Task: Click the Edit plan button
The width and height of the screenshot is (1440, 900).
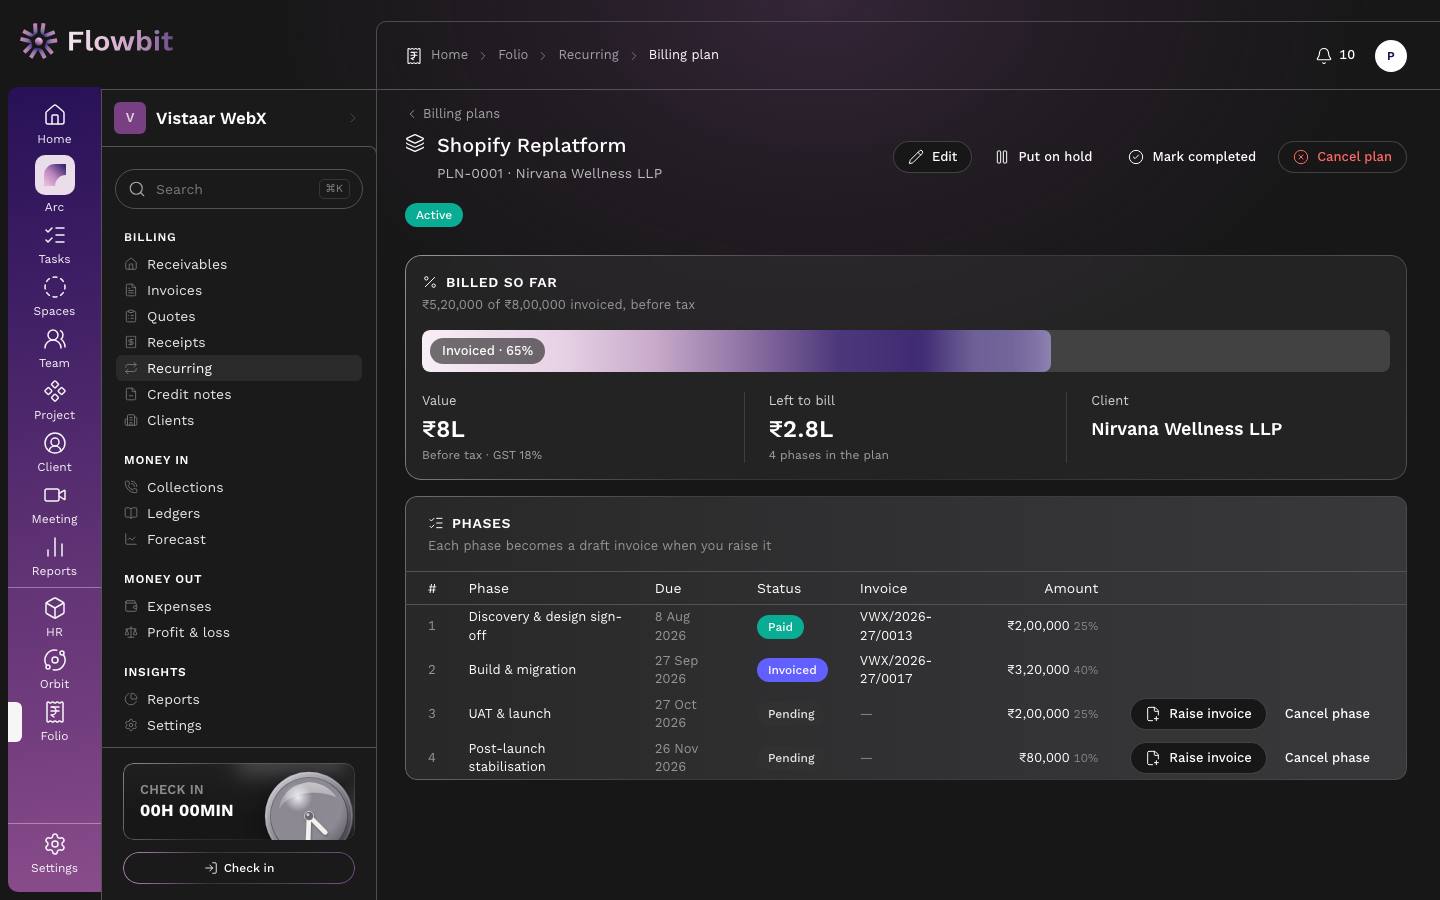Action: (932, 157)
